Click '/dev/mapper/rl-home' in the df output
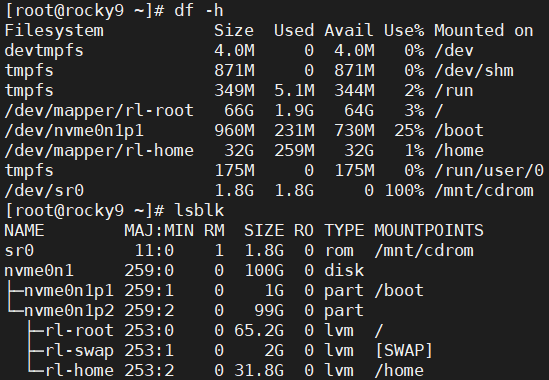This screenshot has width=549, height=380. (x=99, y=151)
